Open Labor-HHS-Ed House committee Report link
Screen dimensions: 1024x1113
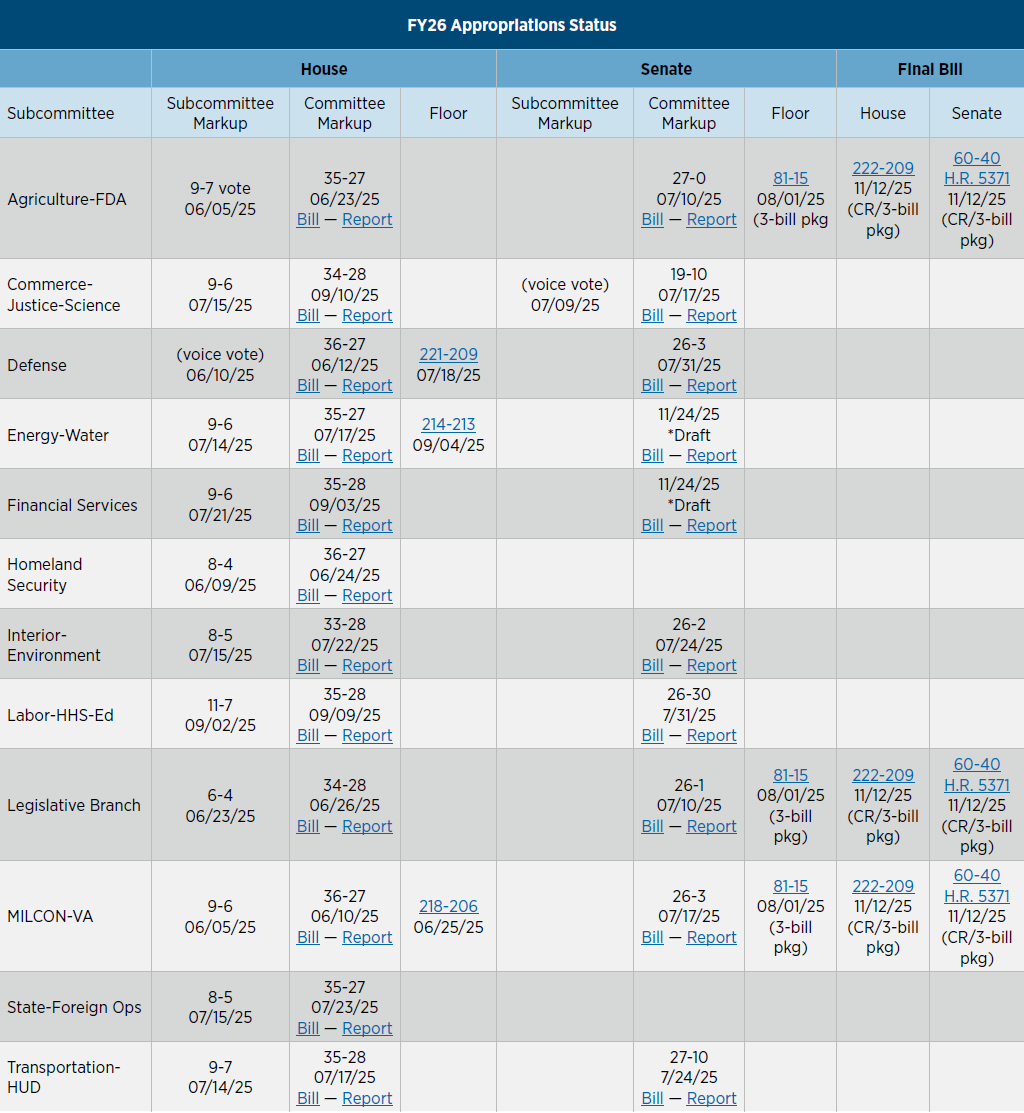point(367,735)
